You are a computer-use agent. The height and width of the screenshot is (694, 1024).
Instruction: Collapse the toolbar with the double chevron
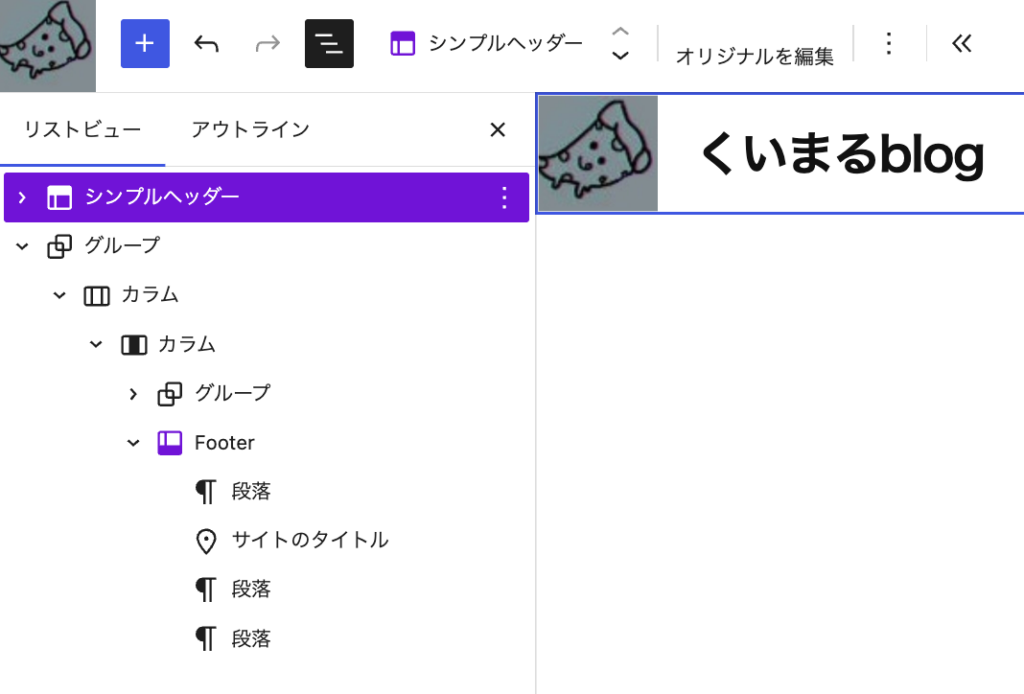point(961,44)
